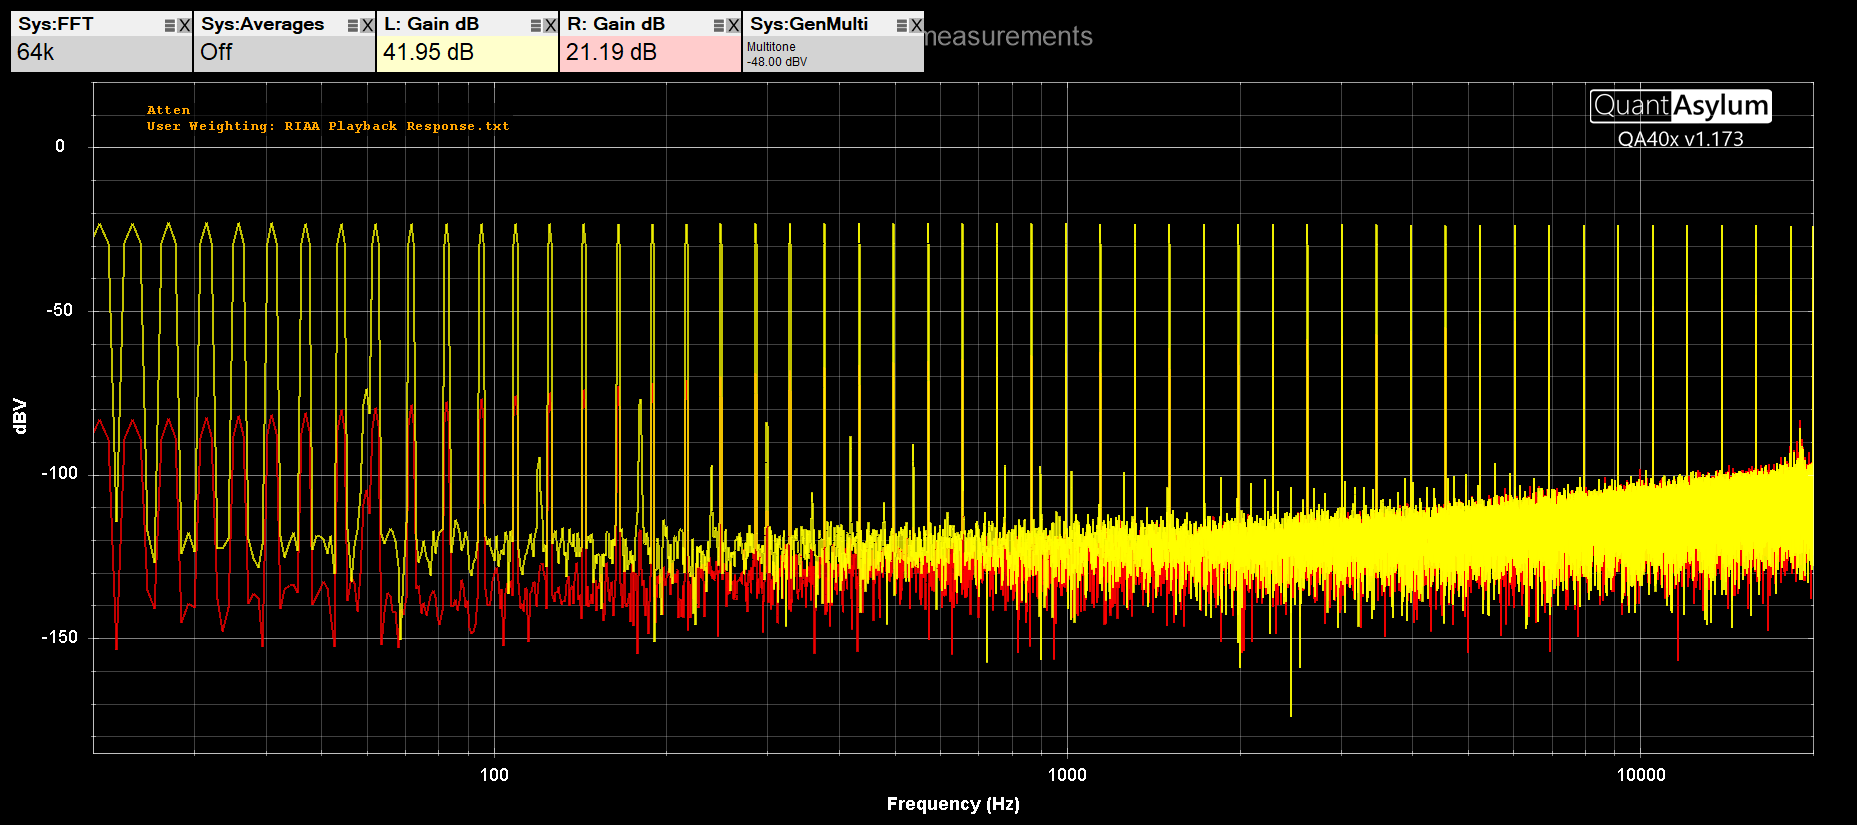The image size is (1857, 825).
Task: Select the -48.00 dBV generator level
Action: 777,62
